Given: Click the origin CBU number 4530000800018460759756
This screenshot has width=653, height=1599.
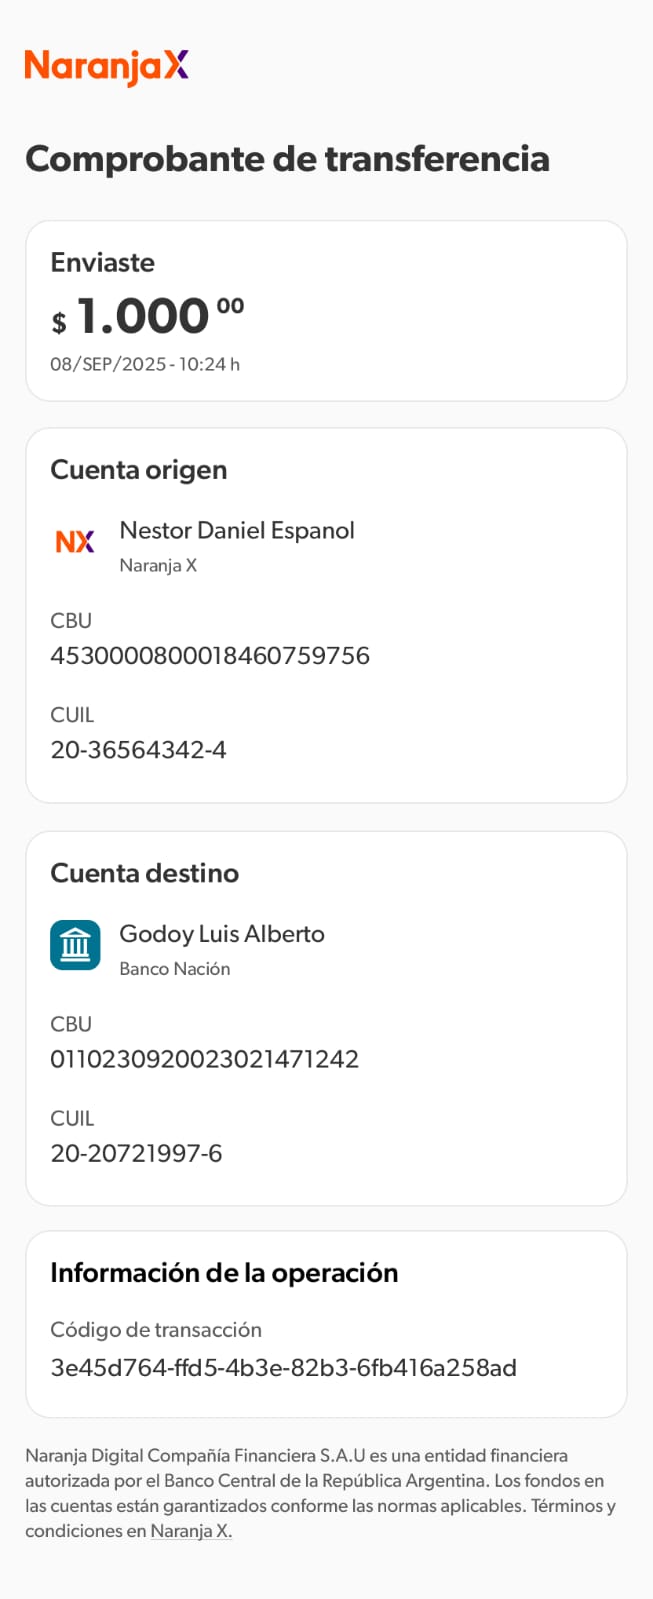Looking at the screenshot, I should [x=210, y=656].
